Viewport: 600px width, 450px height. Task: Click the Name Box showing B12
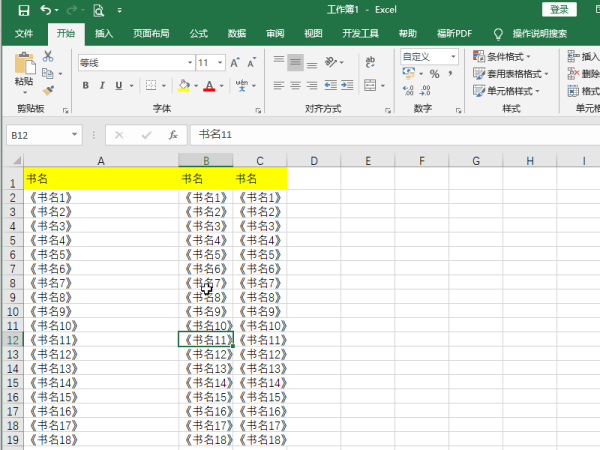tap(38, 134)
